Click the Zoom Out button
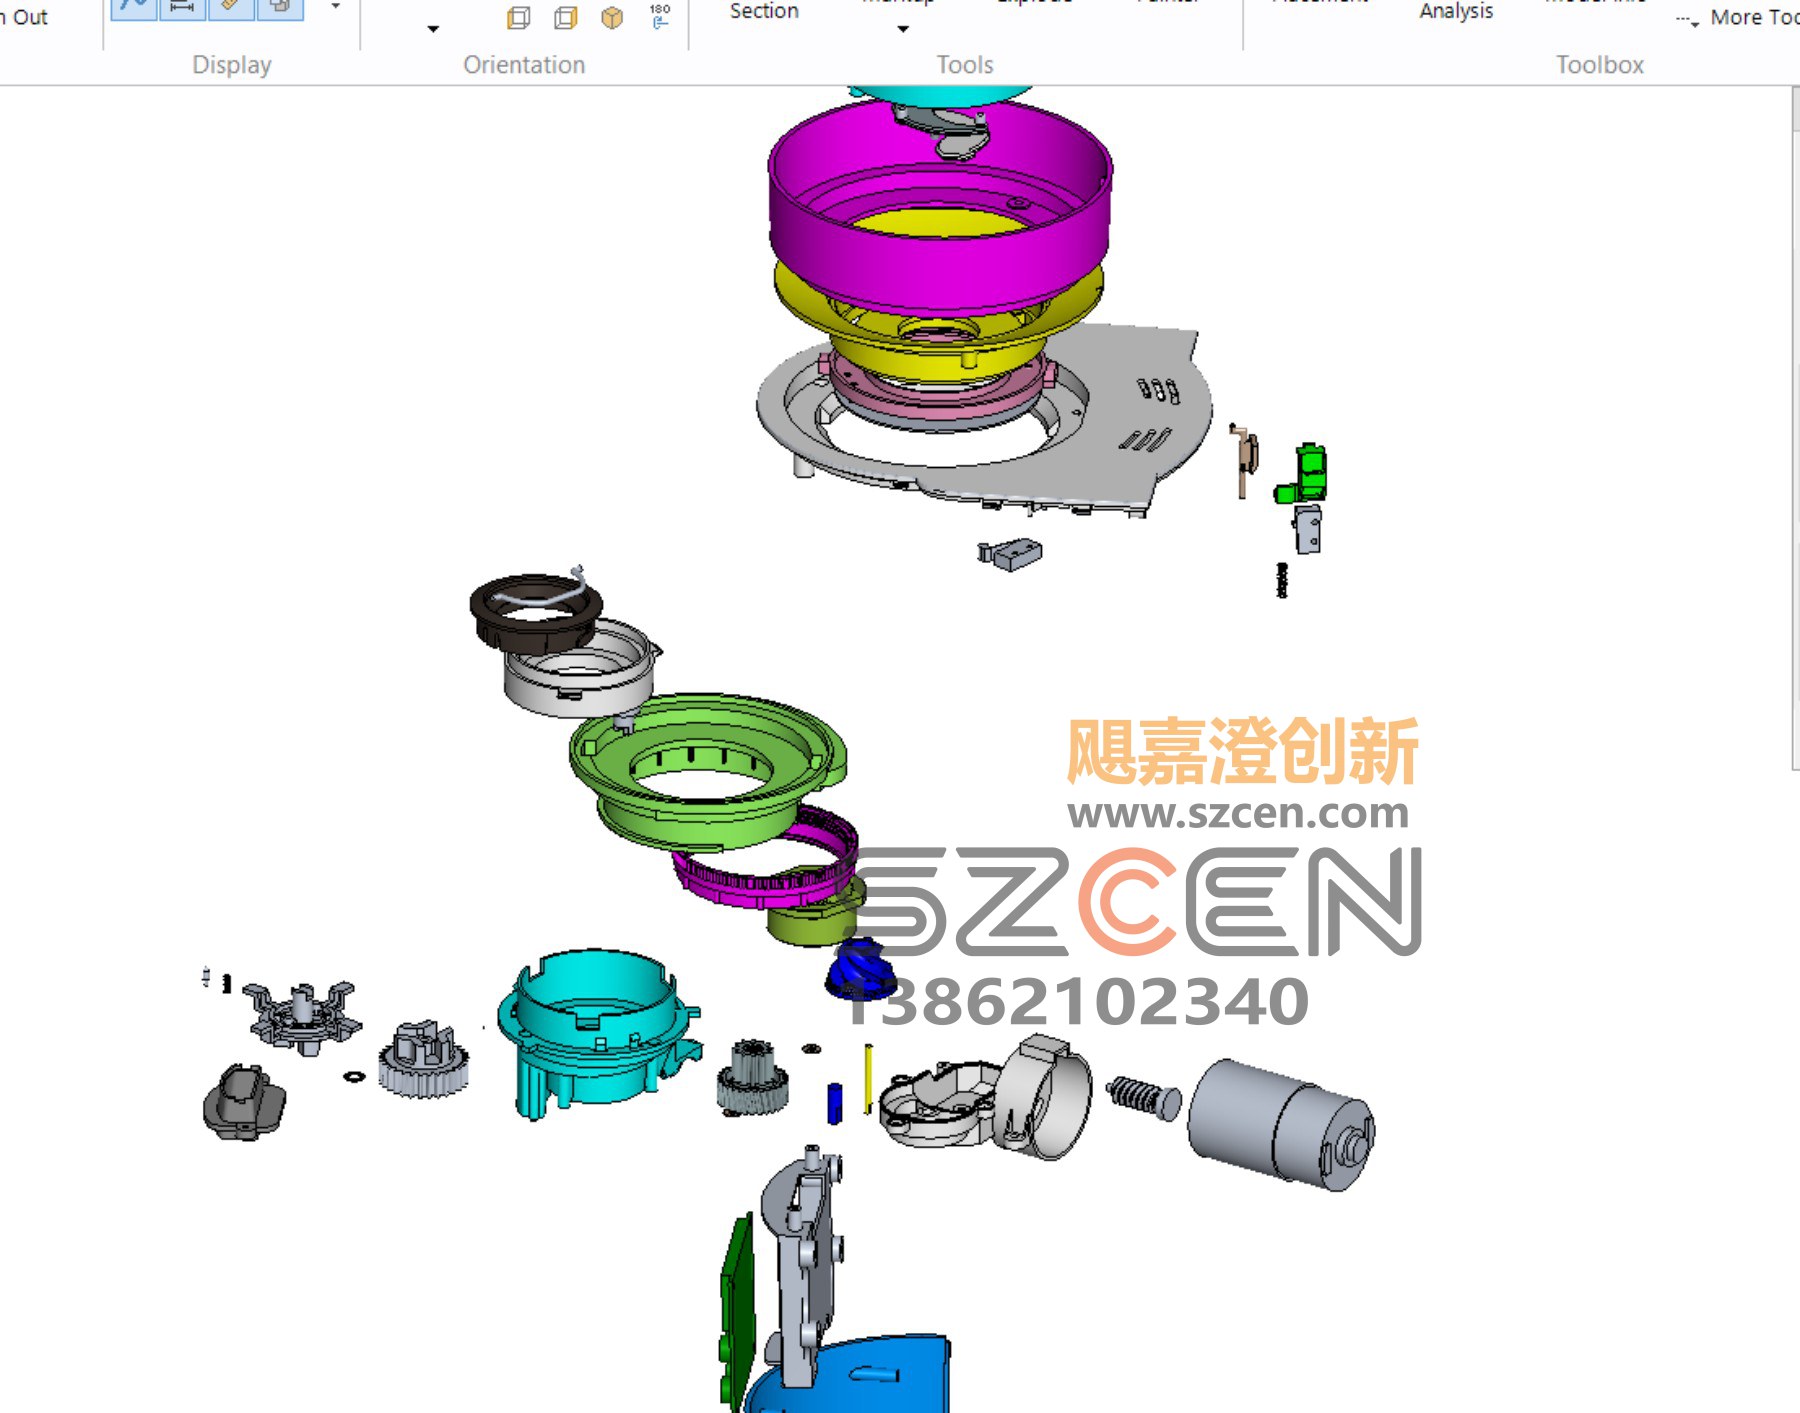 point(24,17)
